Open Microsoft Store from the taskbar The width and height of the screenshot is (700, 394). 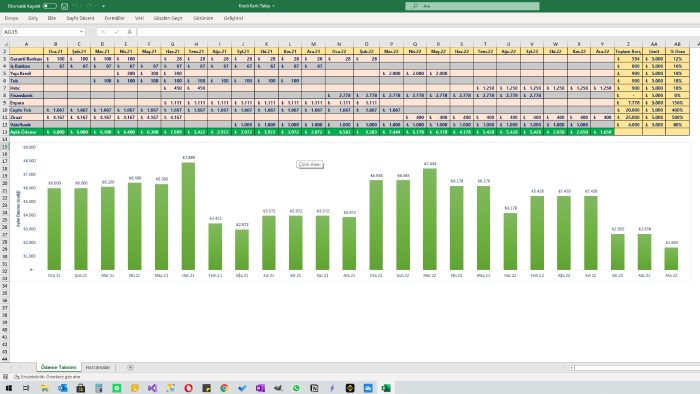[x=81, y=388]
